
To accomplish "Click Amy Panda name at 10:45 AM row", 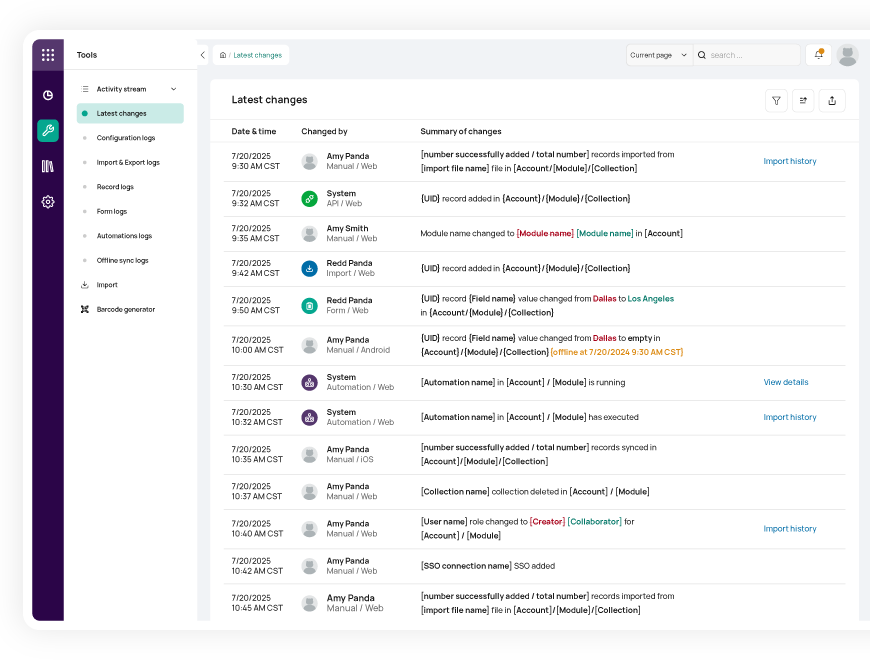I will pos(350,598).
